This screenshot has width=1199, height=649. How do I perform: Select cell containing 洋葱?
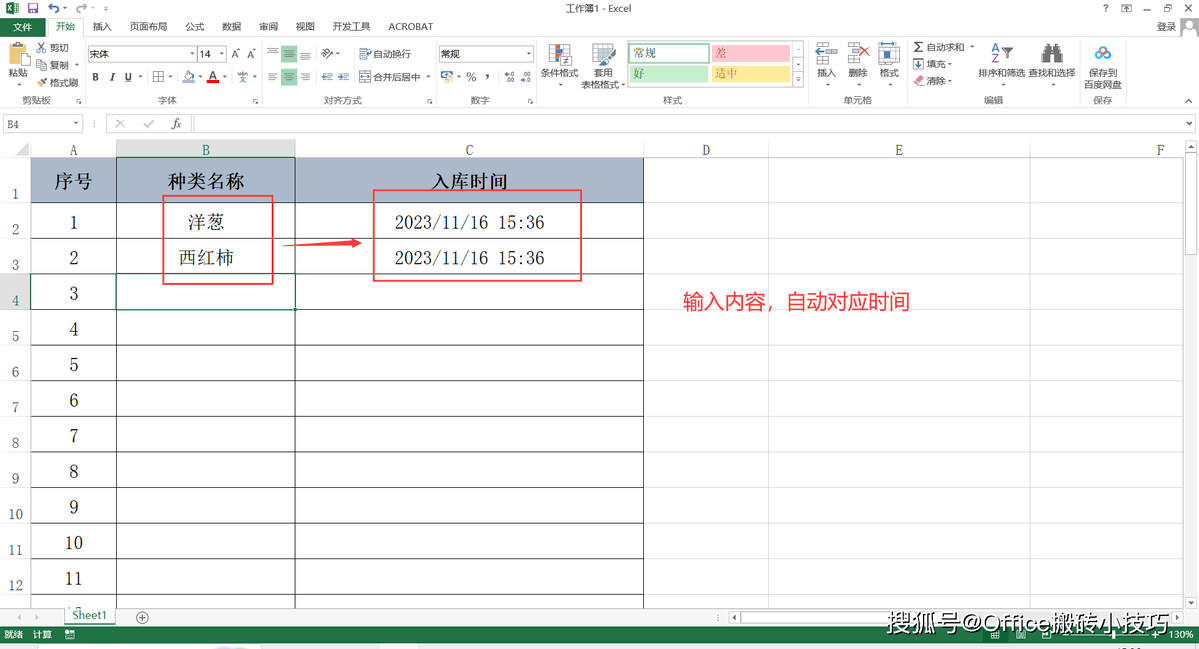point(206,221)
